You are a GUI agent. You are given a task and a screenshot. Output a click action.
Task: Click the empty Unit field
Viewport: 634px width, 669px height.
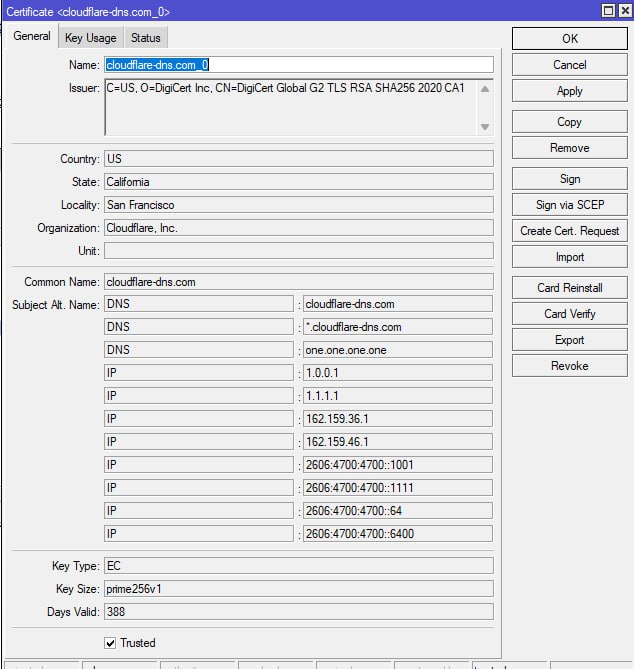pyautogui.click(x=299, y=251)
